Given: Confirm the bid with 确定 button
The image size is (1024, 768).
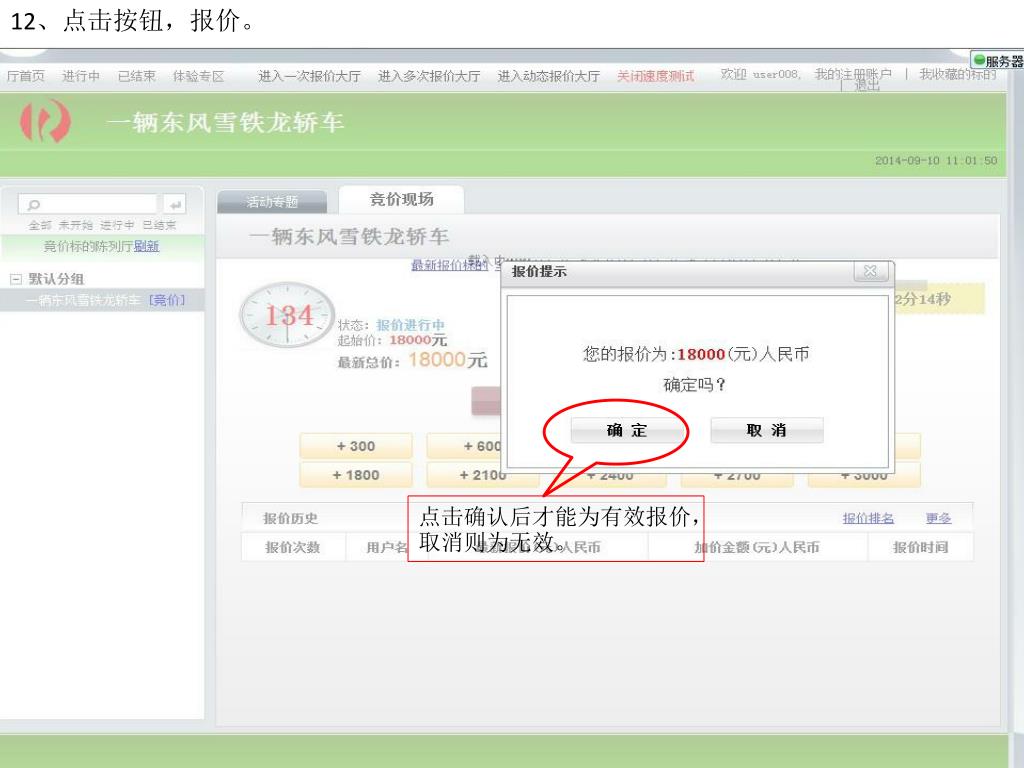Looking at the screenshot, I should pos(626,430).
